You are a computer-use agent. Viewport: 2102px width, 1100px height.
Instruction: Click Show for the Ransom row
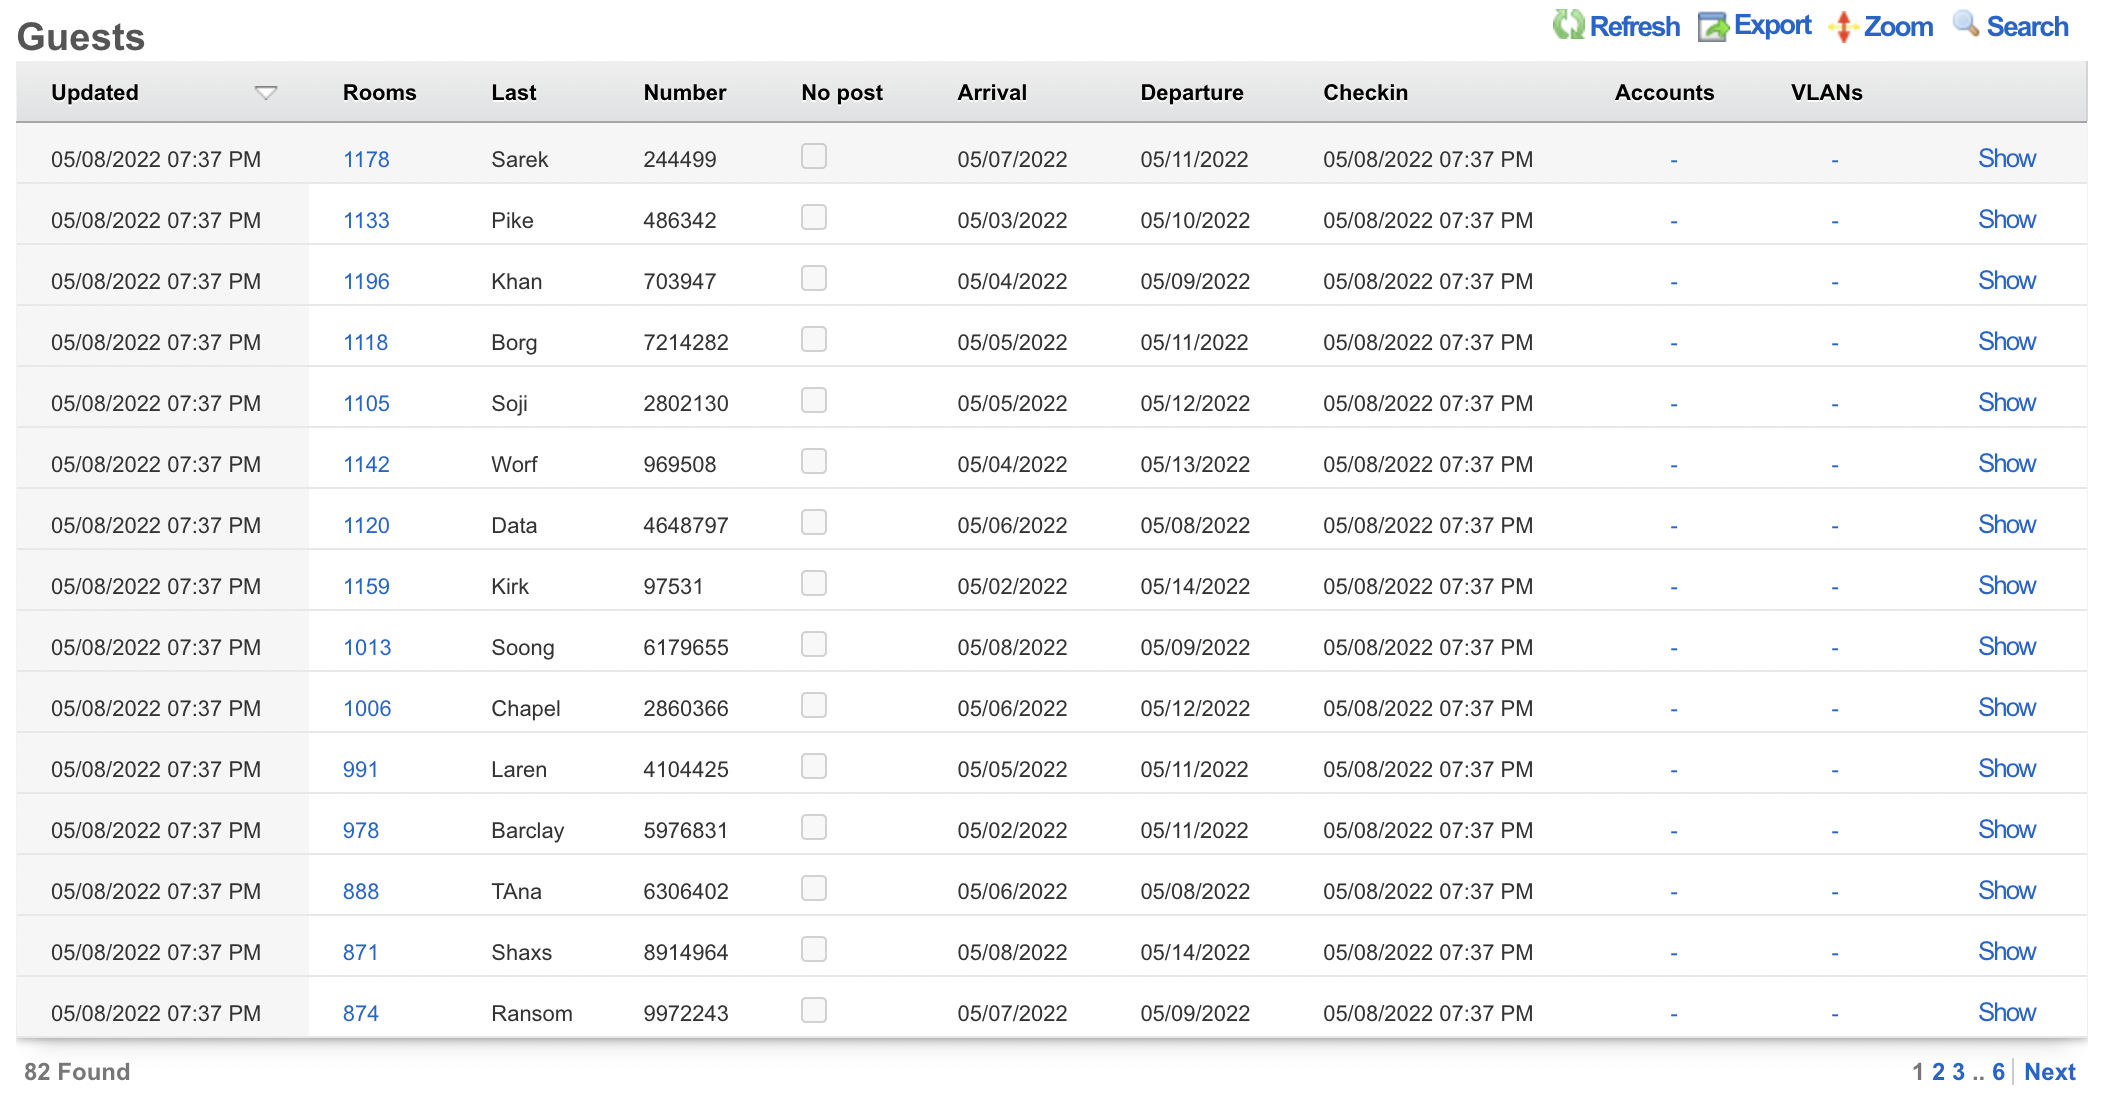(x=2006, y=1013)
